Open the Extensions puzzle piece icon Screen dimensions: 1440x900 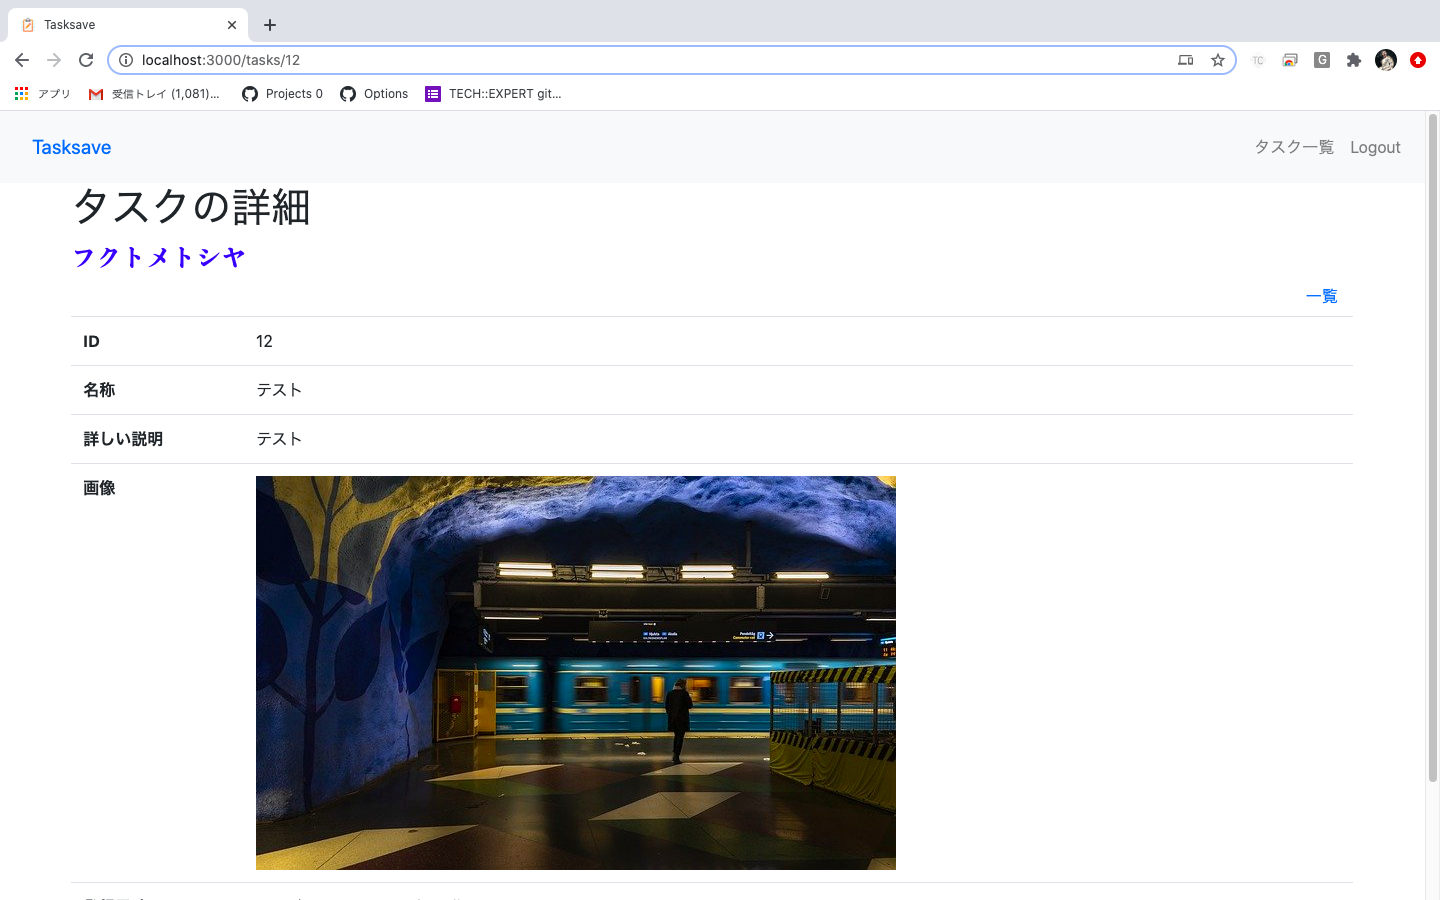pyautogui.click(x=1354, y=60)
